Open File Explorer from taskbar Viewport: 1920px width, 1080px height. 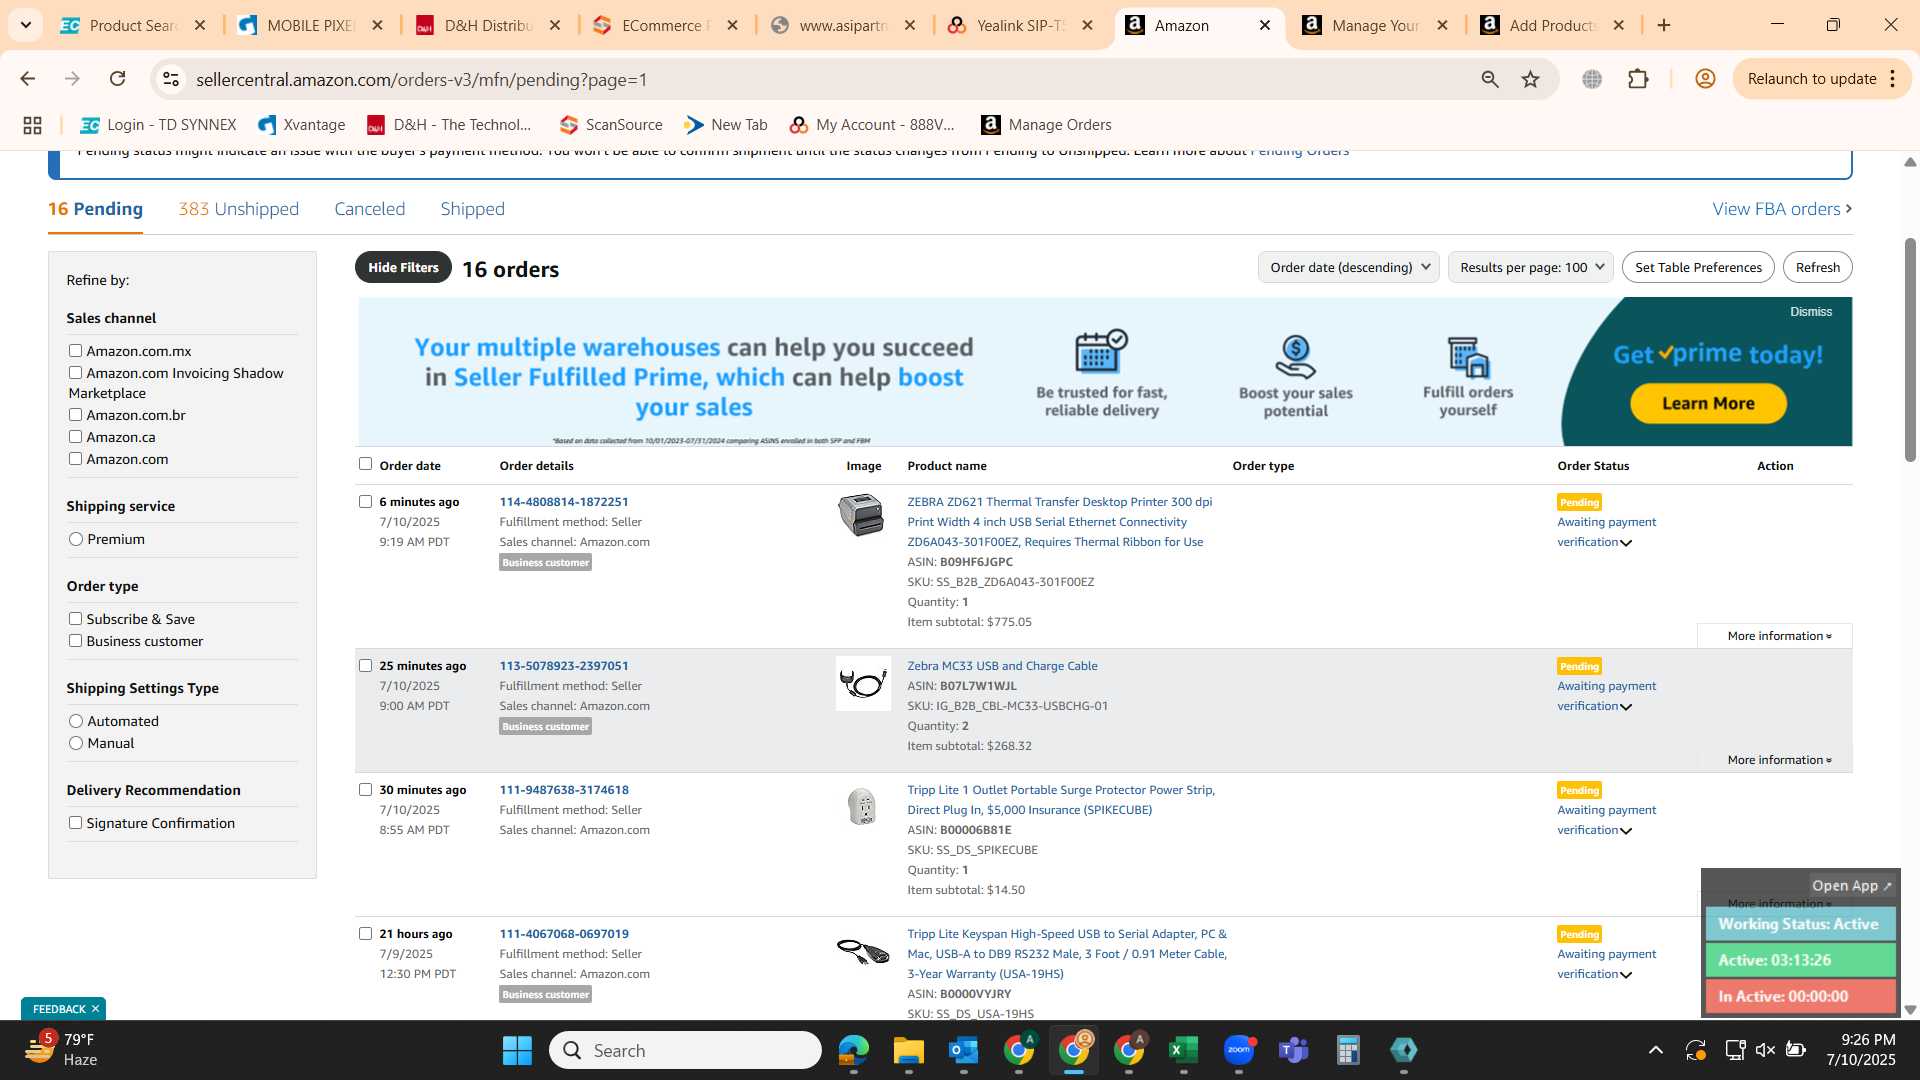coord(908,1050)
